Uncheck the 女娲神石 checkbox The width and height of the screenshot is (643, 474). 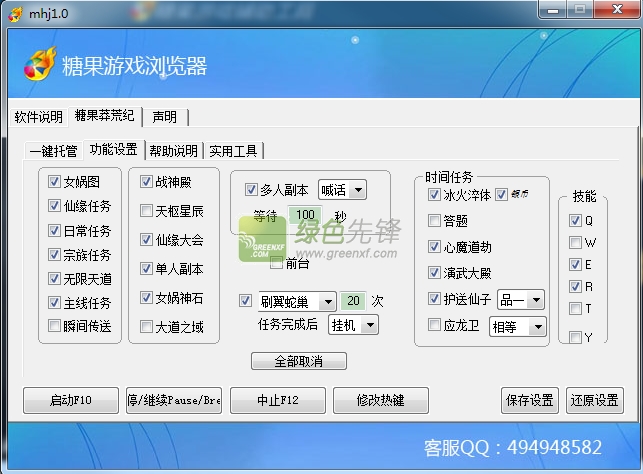coord(146,297)
